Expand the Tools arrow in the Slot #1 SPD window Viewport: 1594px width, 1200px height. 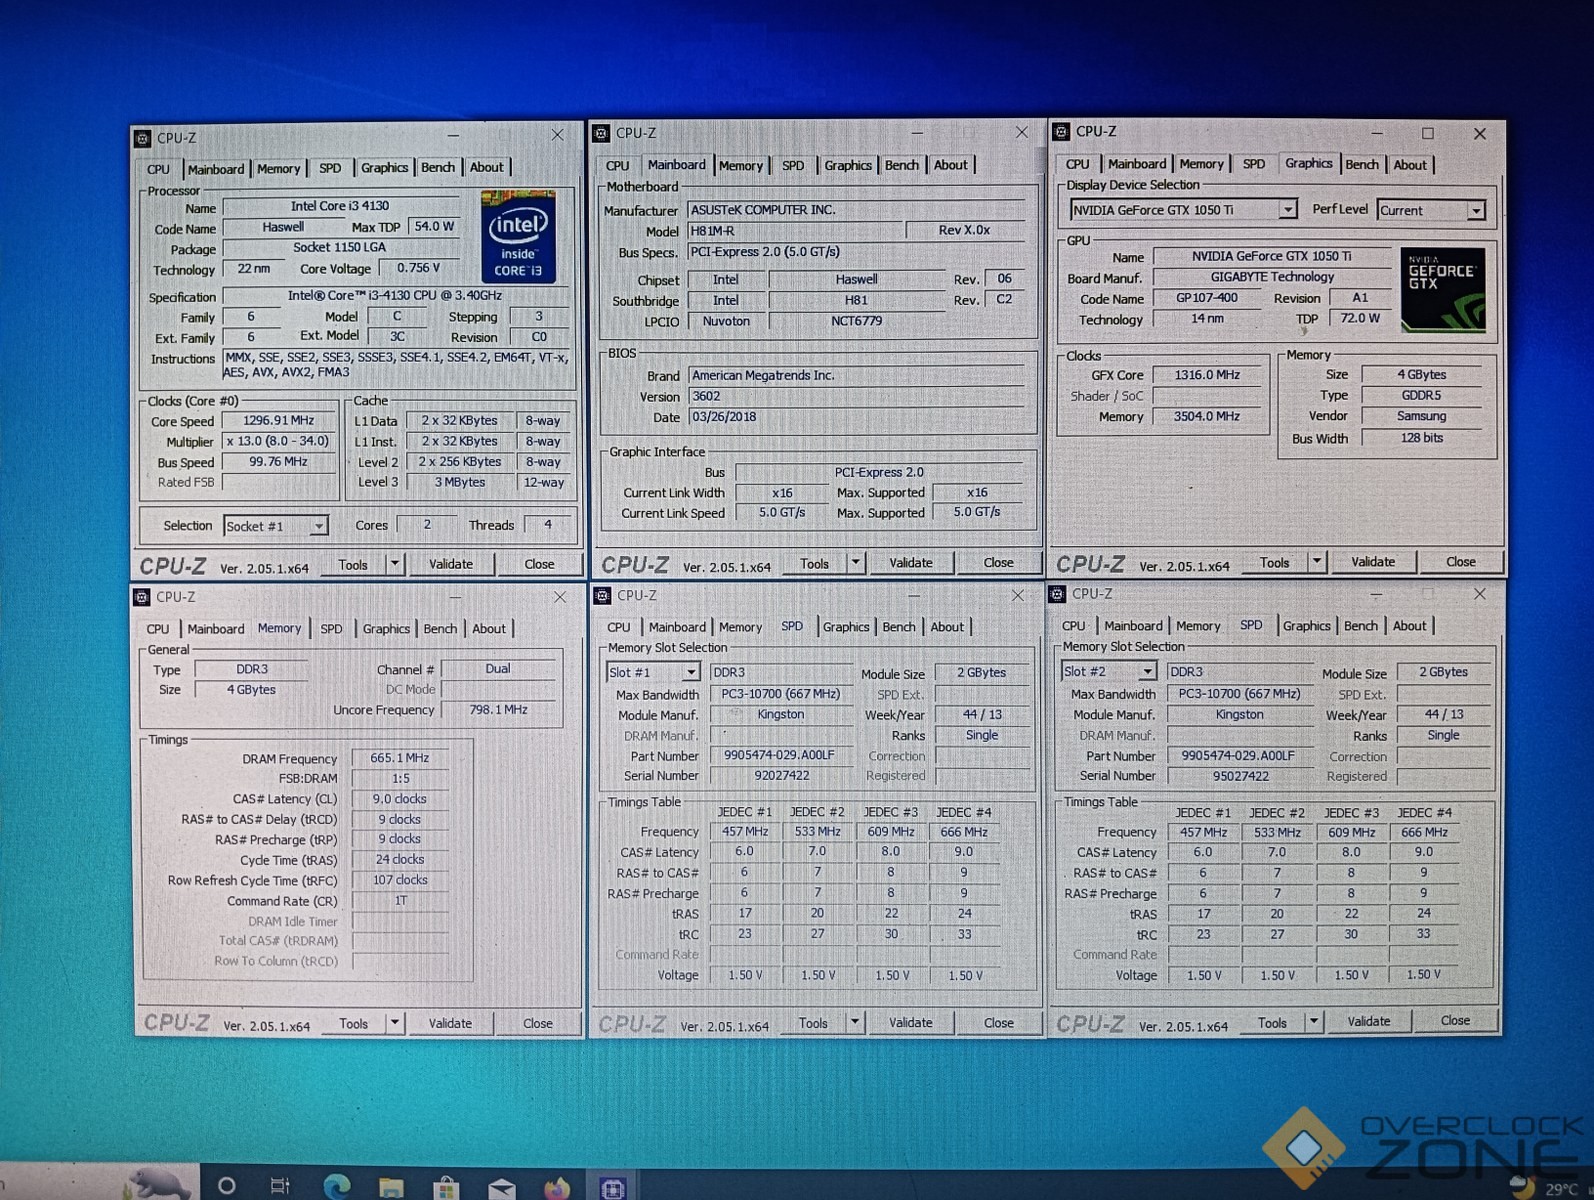[x=855, y=1022]
